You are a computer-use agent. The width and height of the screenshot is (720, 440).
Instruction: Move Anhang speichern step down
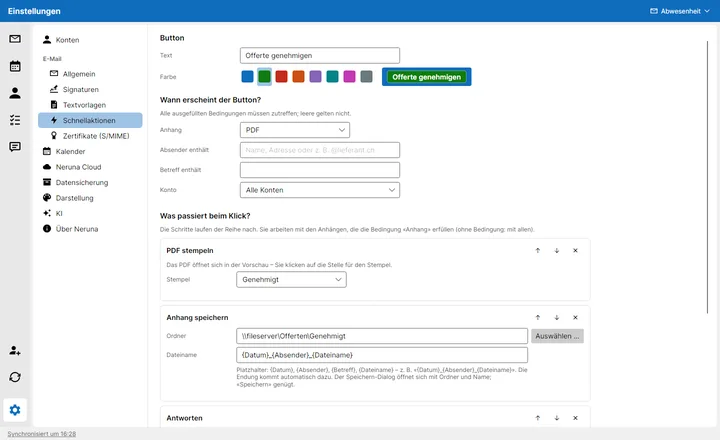pyautogui.click(x=557, y=317)
